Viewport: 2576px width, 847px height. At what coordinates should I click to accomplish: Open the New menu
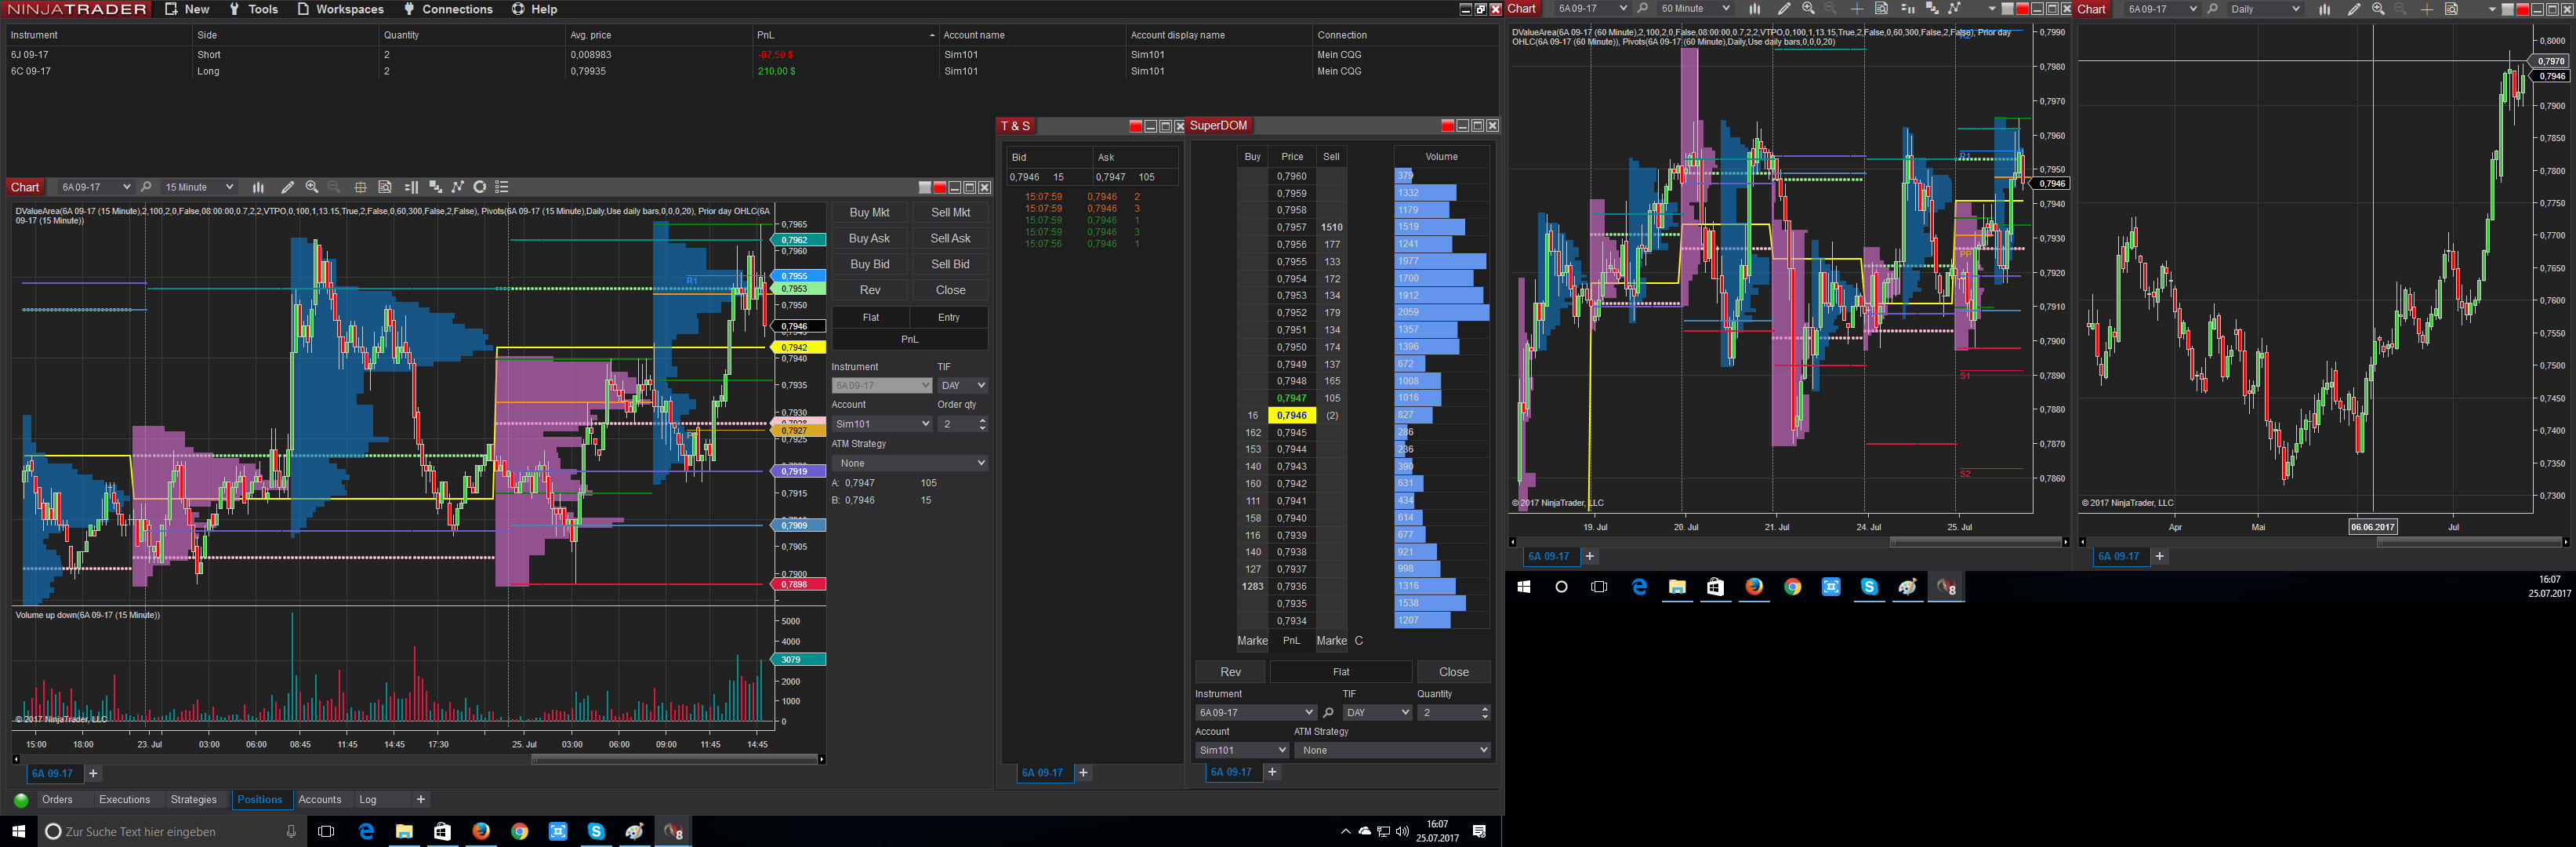(x=188, y=9)
